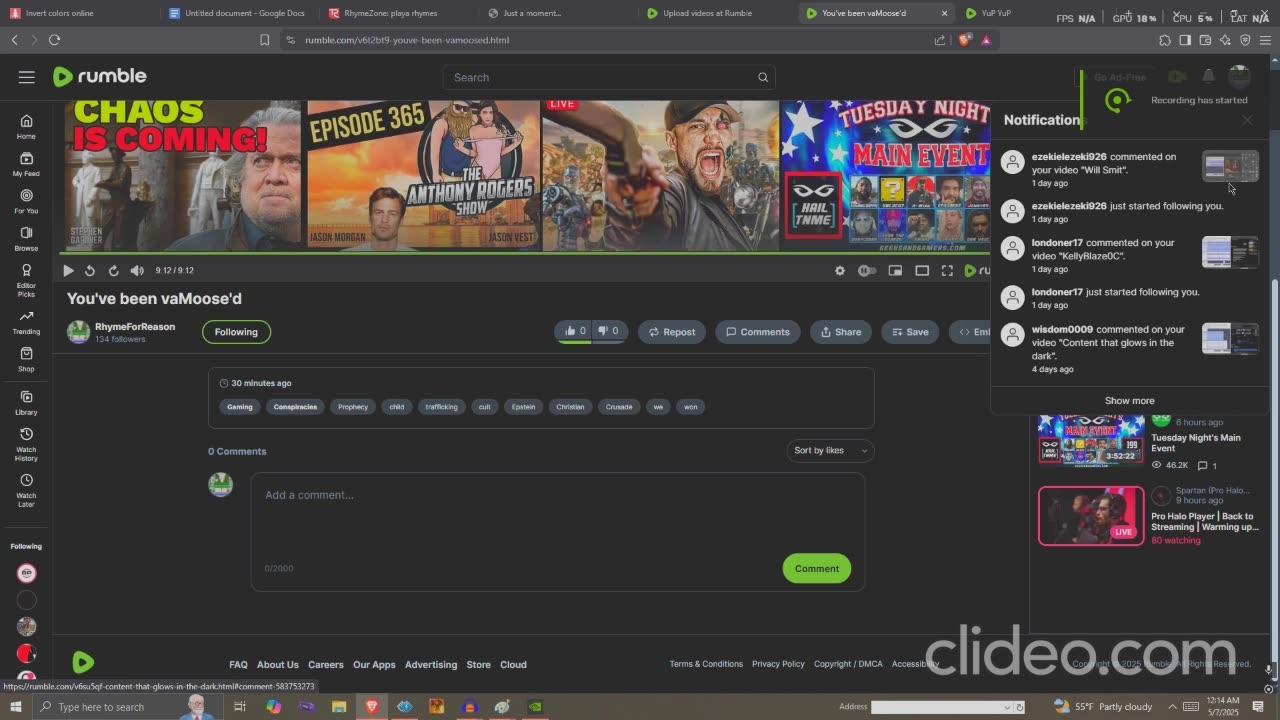1280x720 pixels.
Task: Select the Prophecy tag
Action: coord(353,407)
